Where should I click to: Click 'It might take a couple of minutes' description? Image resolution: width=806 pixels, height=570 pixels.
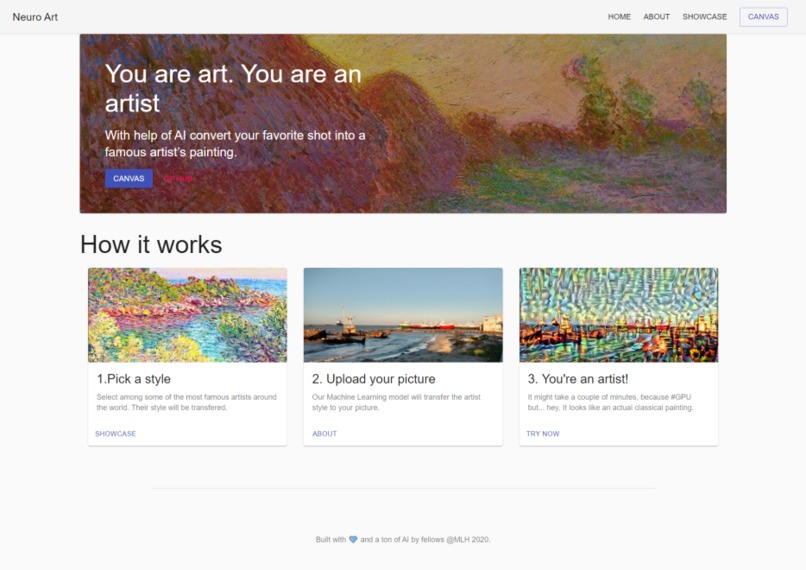click(610, 402)
